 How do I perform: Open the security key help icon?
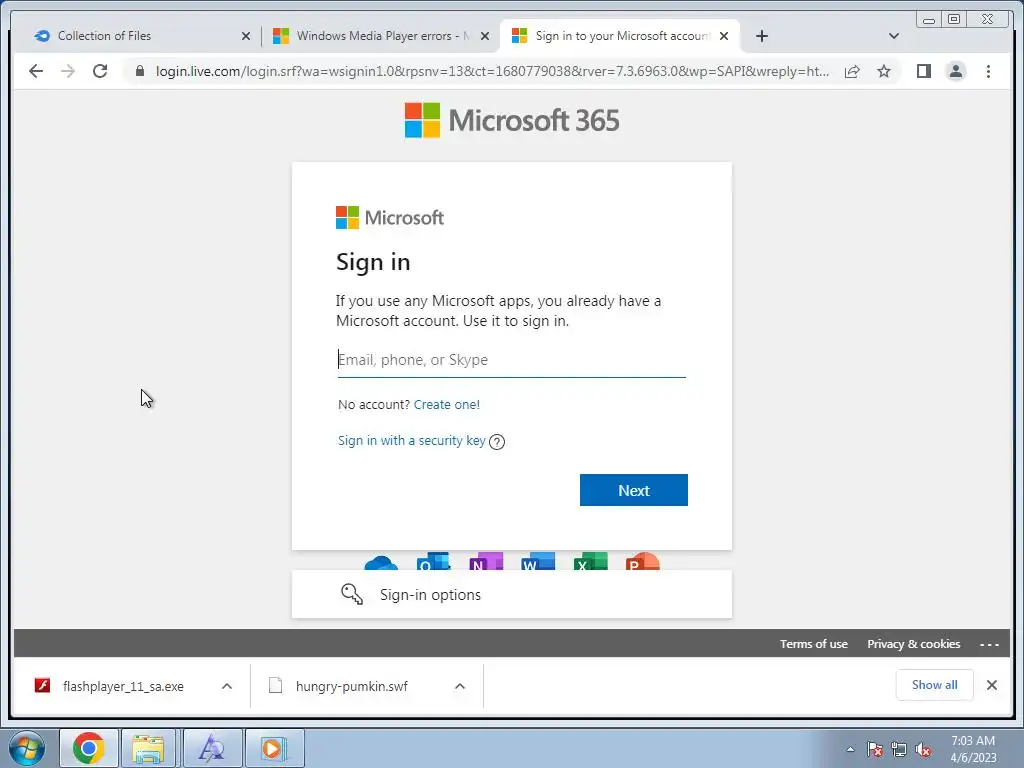[x=497, y=442]
